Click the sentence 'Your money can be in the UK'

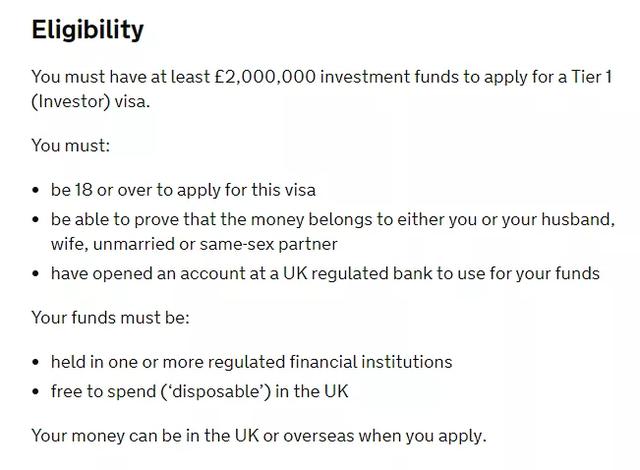coord(145,436)
